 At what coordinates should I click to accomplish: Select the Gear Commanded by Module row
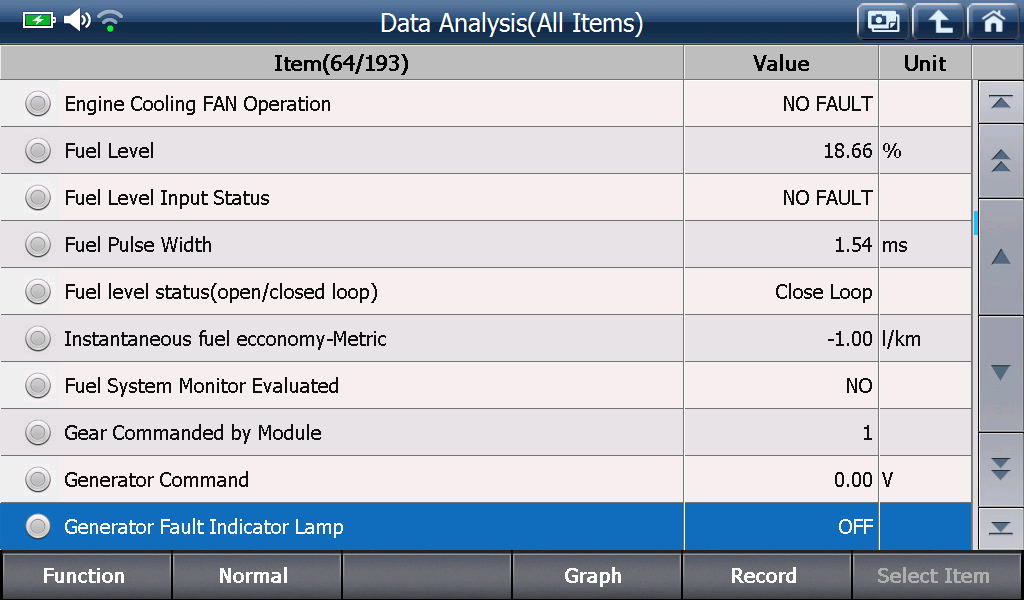486,433
